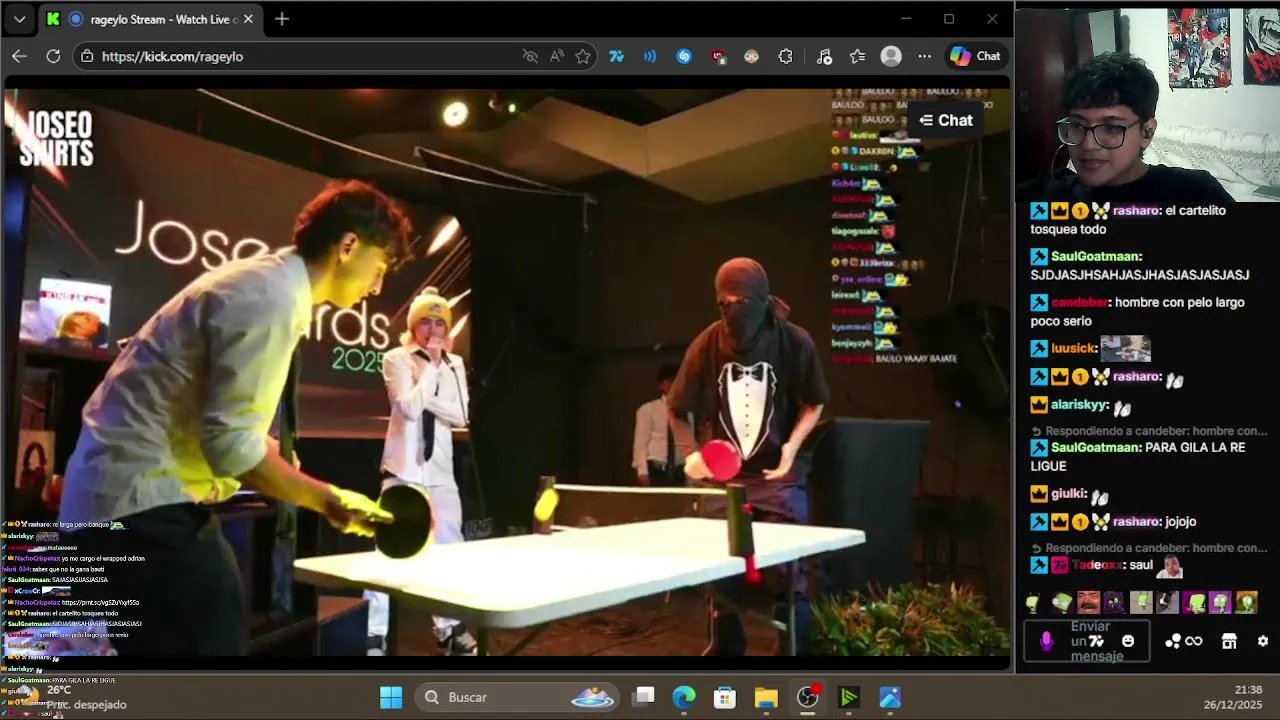The image size is (1280, 720).
Task: Open the red uBlock-style extension icon
Action: click(x=718, y=56)
